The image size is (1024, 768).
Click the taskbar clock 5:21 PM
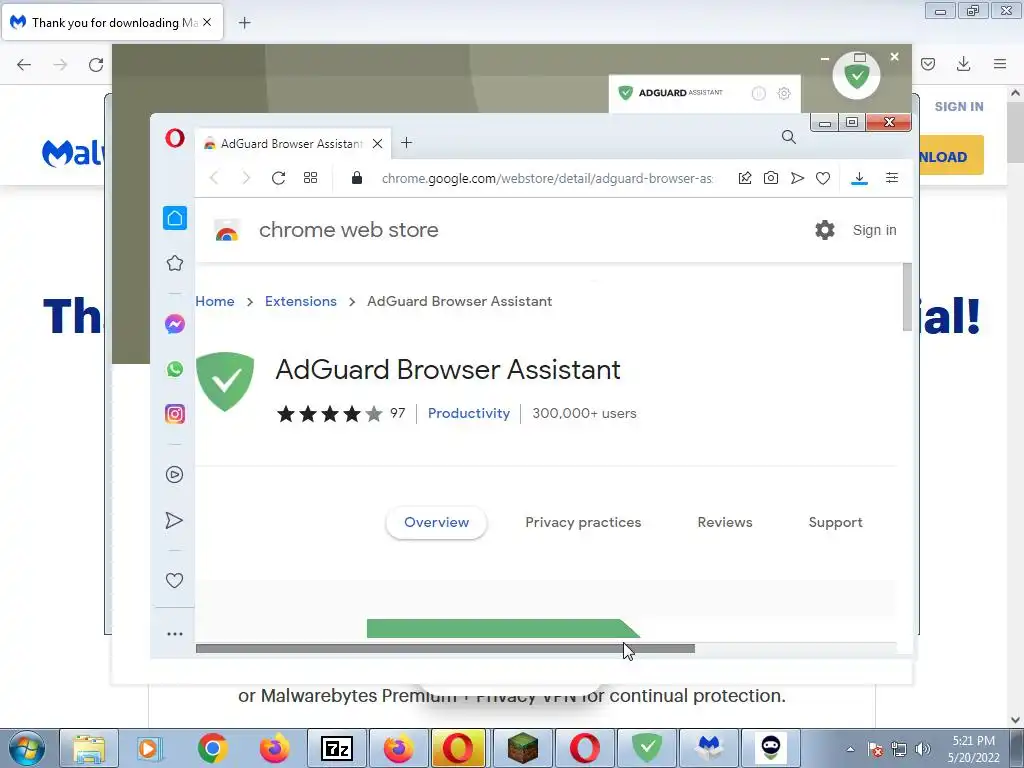point(973,741)
